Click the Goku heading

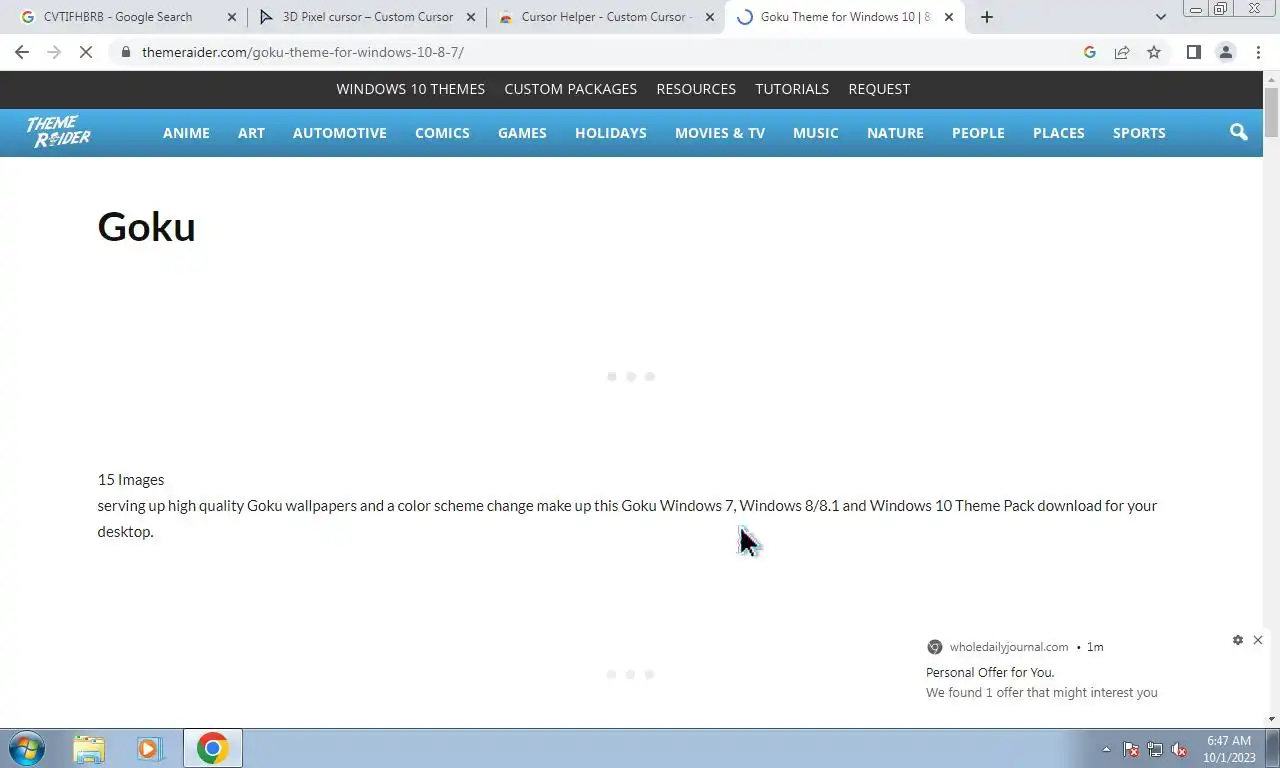point(146,227)
